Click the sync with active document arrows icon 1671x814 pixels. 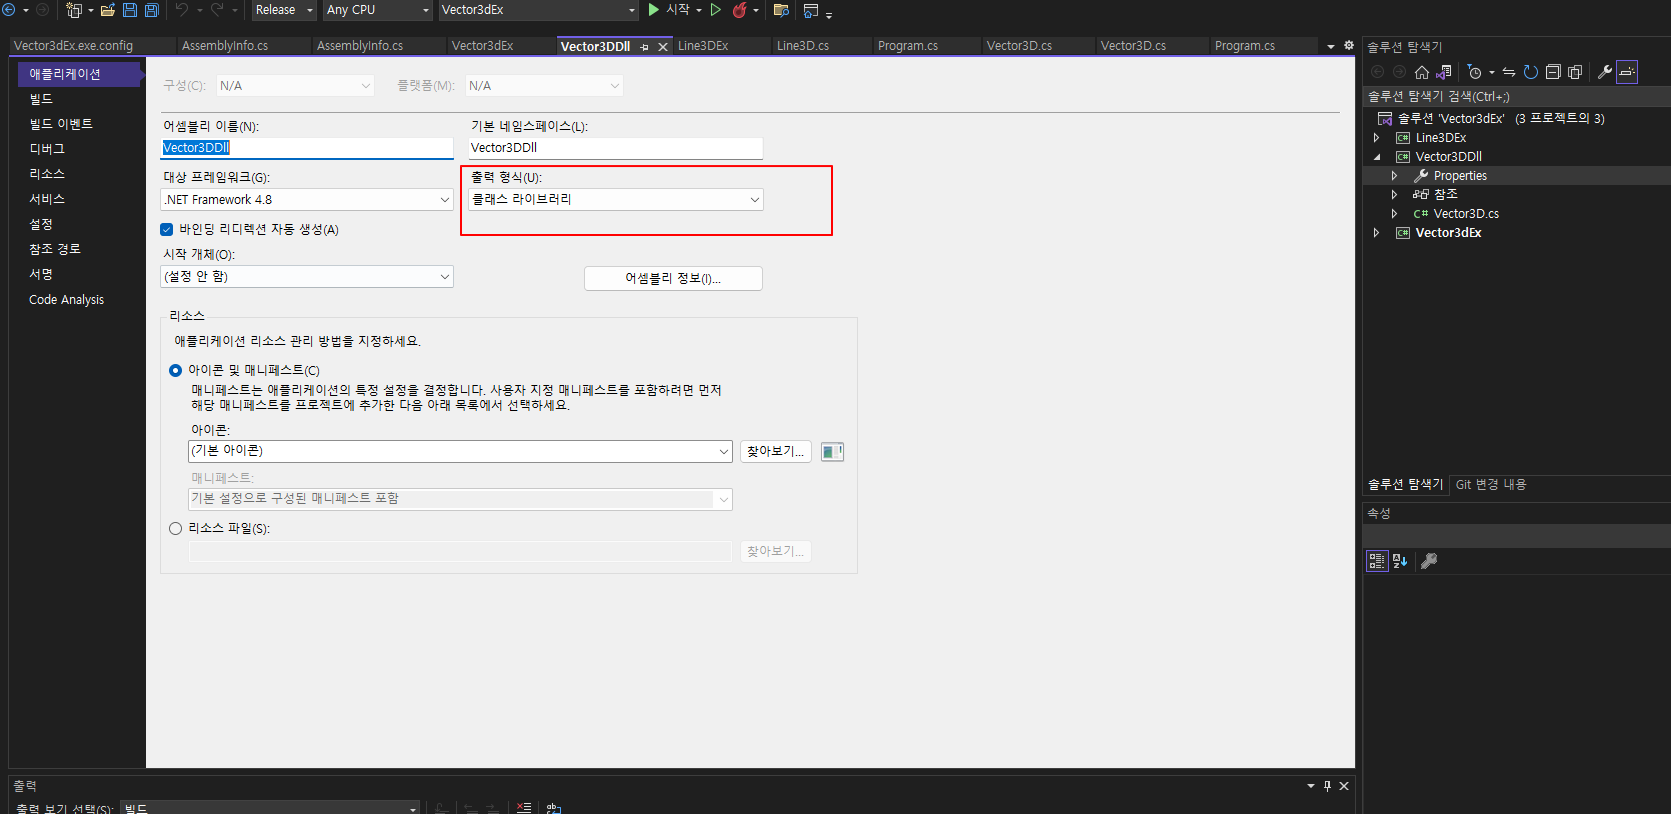pos(1509,72)
